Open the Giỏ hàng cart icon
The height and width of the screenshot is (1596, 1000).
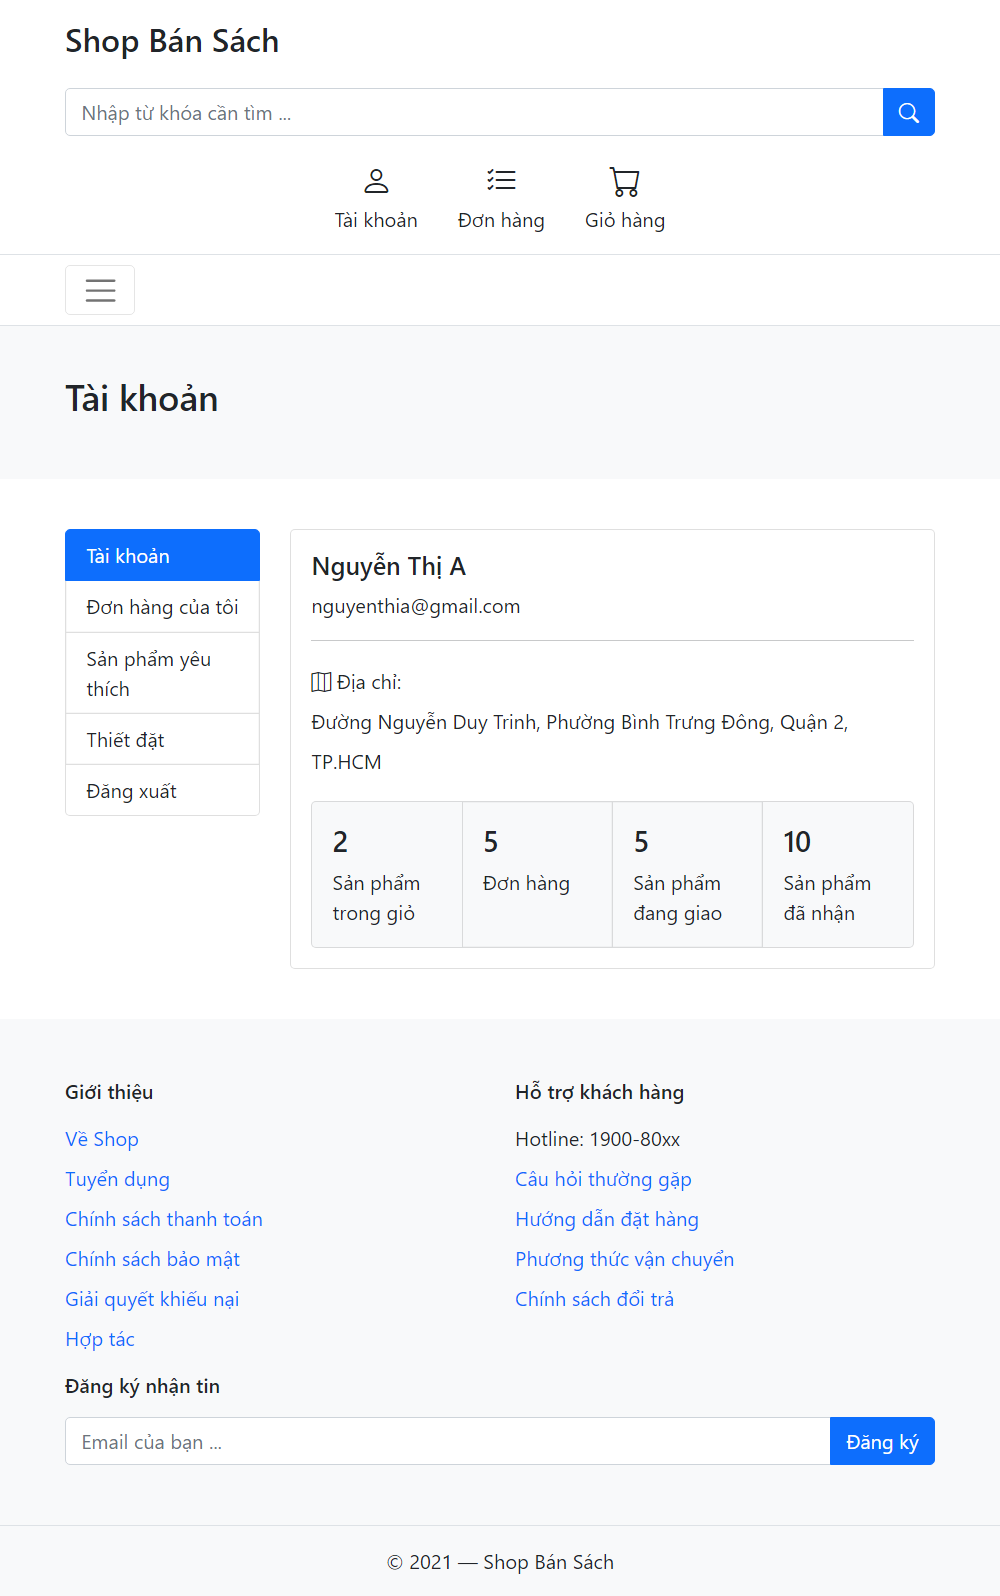[624, 181]
